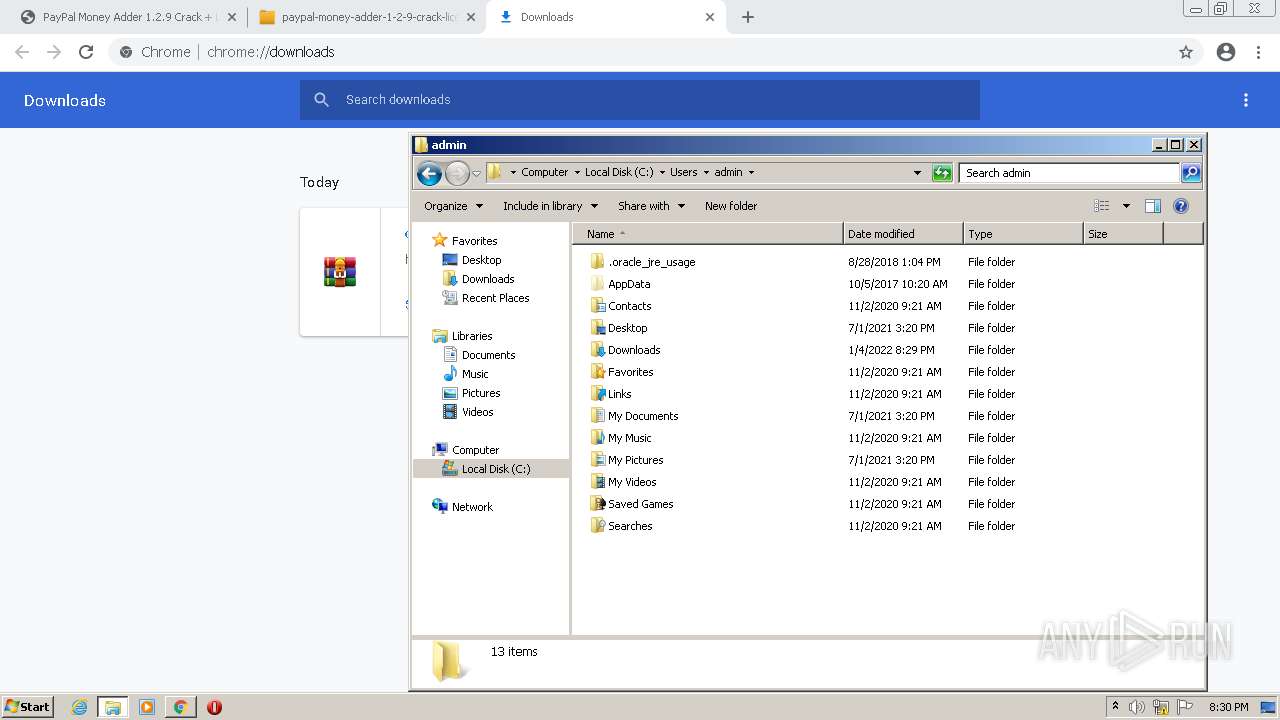The width and height of the screenshot is (1280, 720).
Task: Select the Saved Games folder
Action: (640, 504)
